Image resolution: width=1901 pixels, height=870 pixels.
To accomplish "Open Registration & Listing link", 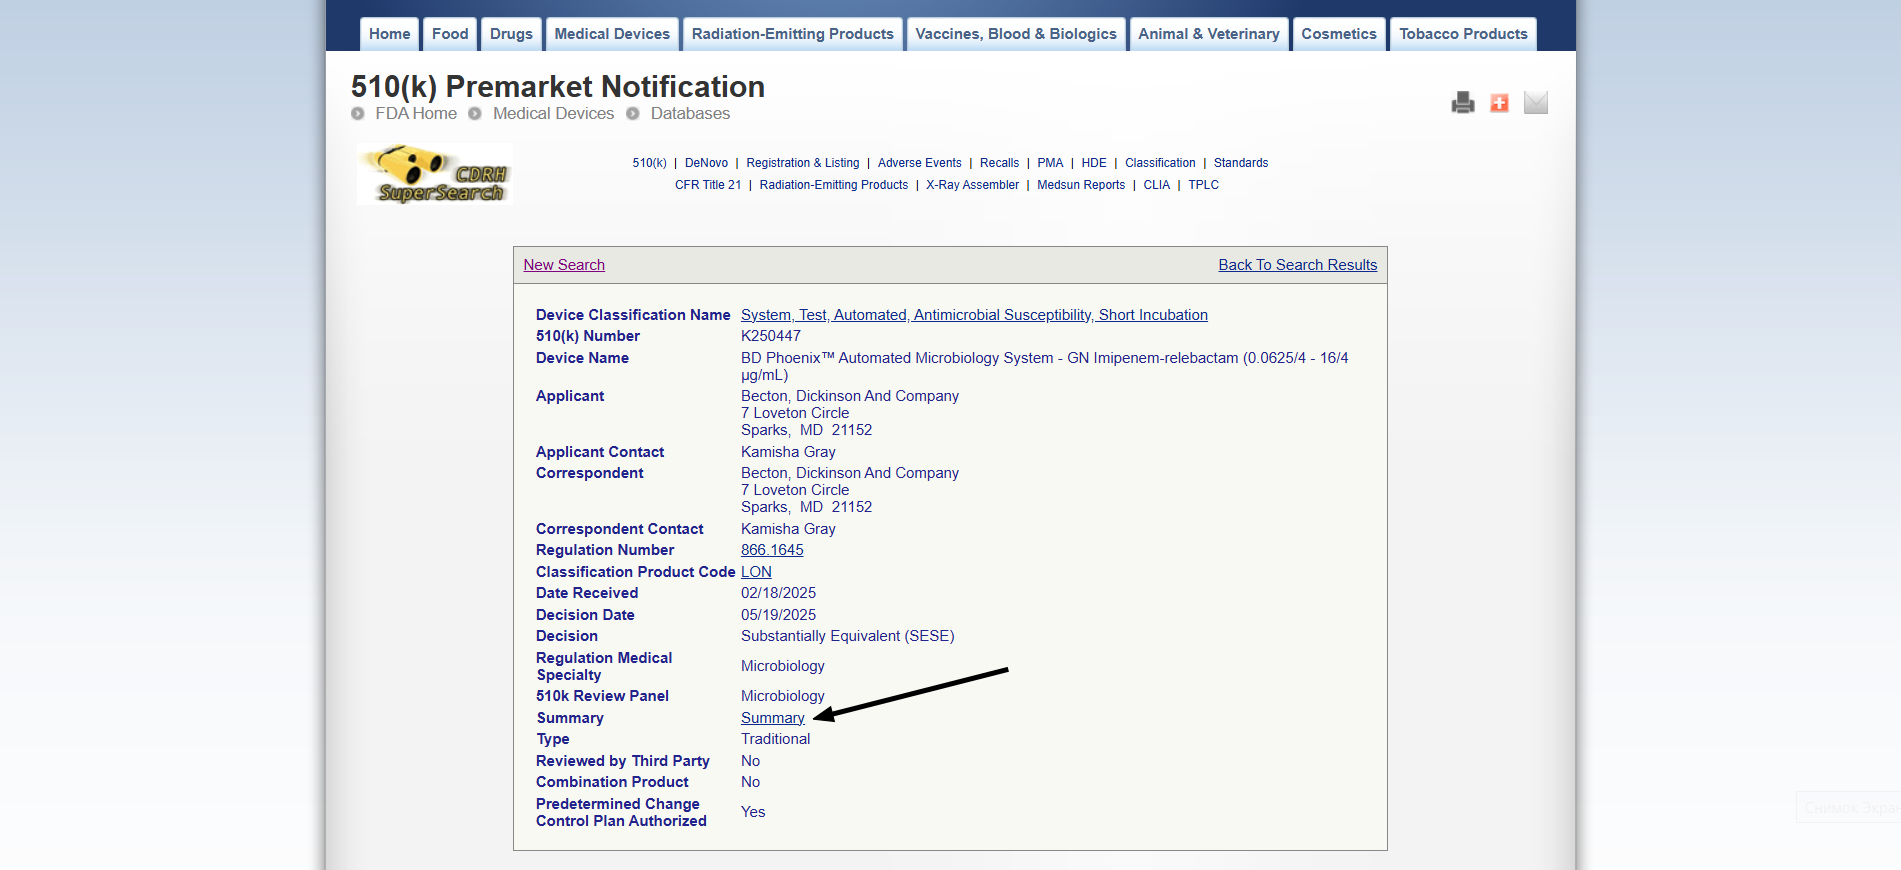I will (803, 163).
